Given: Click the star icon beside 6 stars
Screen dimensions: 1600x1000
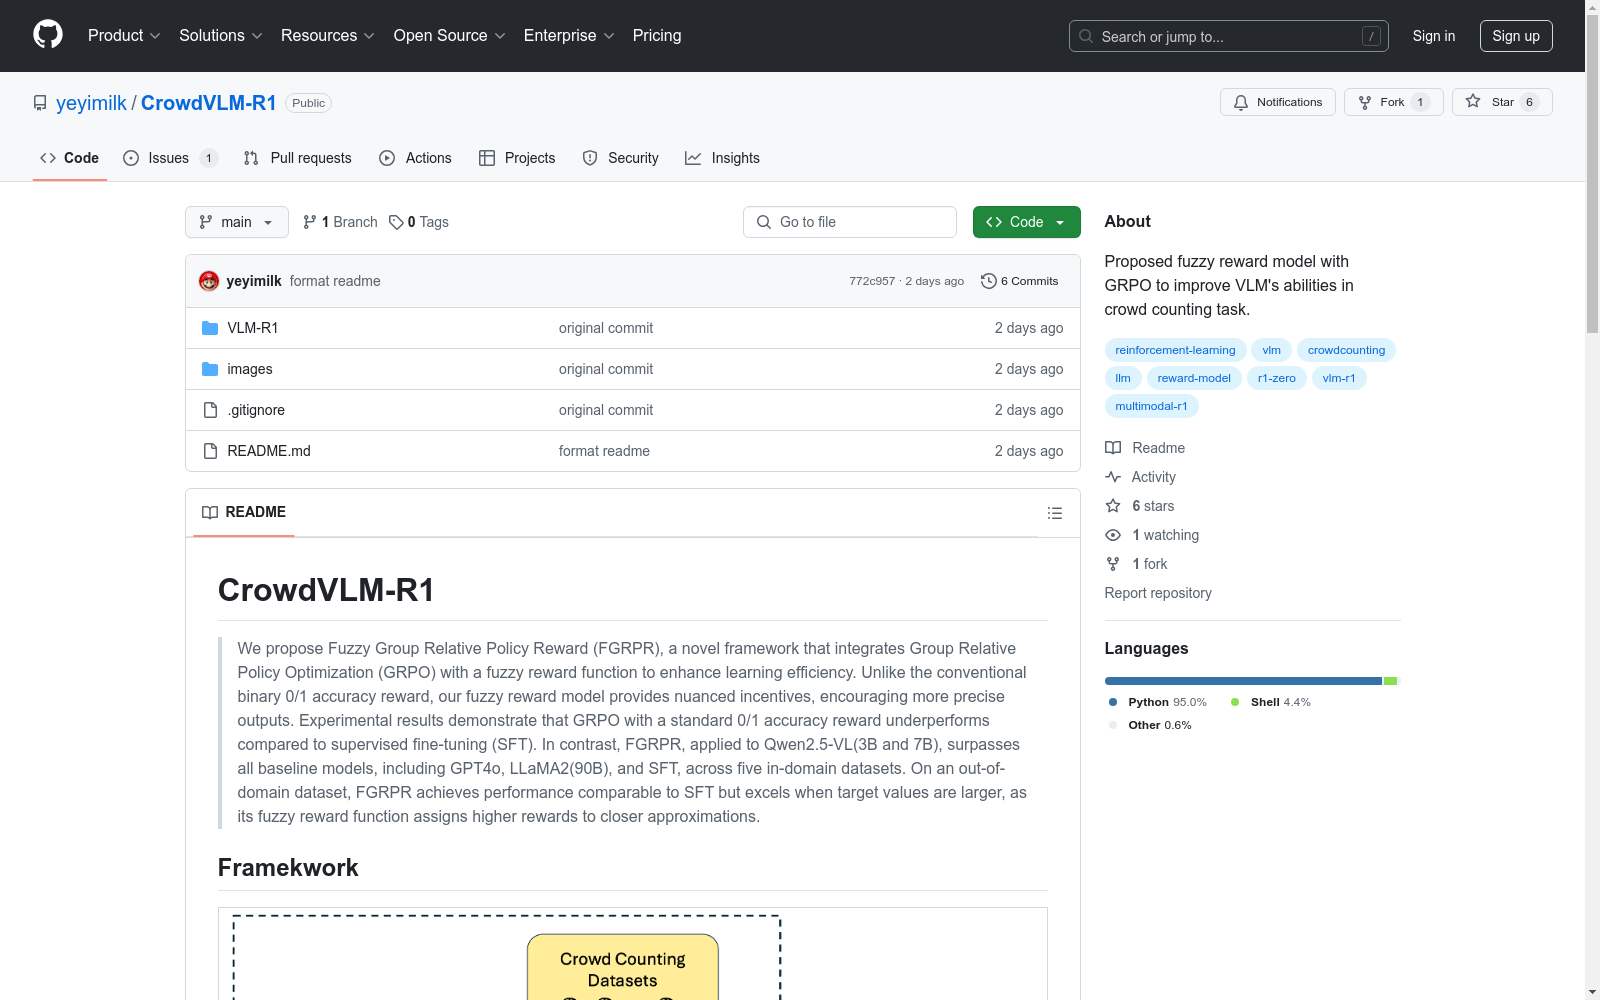Looking at the screenshot, I should pos(1113,506).
